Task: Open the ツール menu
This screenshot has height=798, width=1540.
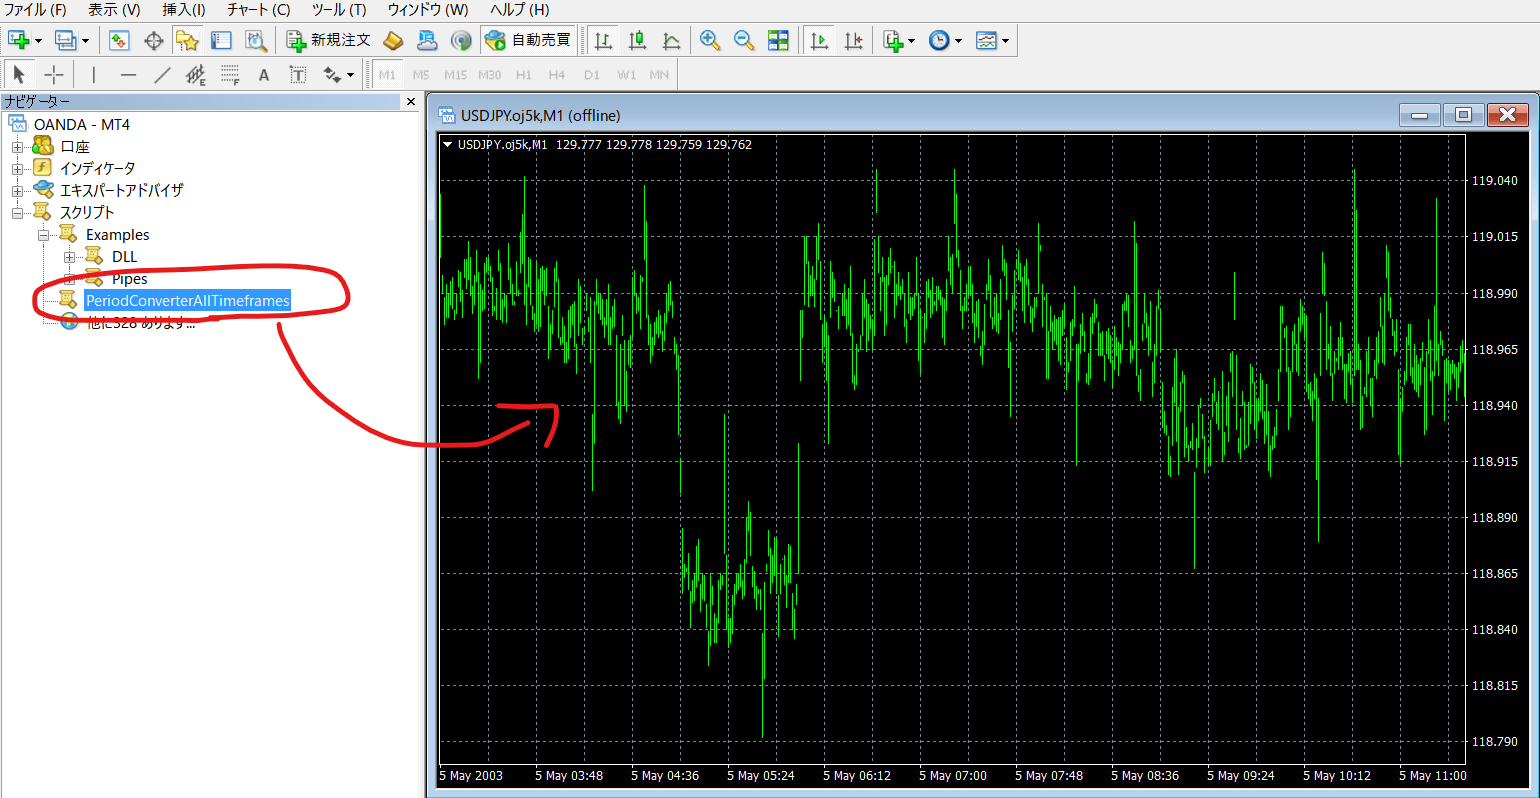Action: pyautogui.click(x=339, y=10)
